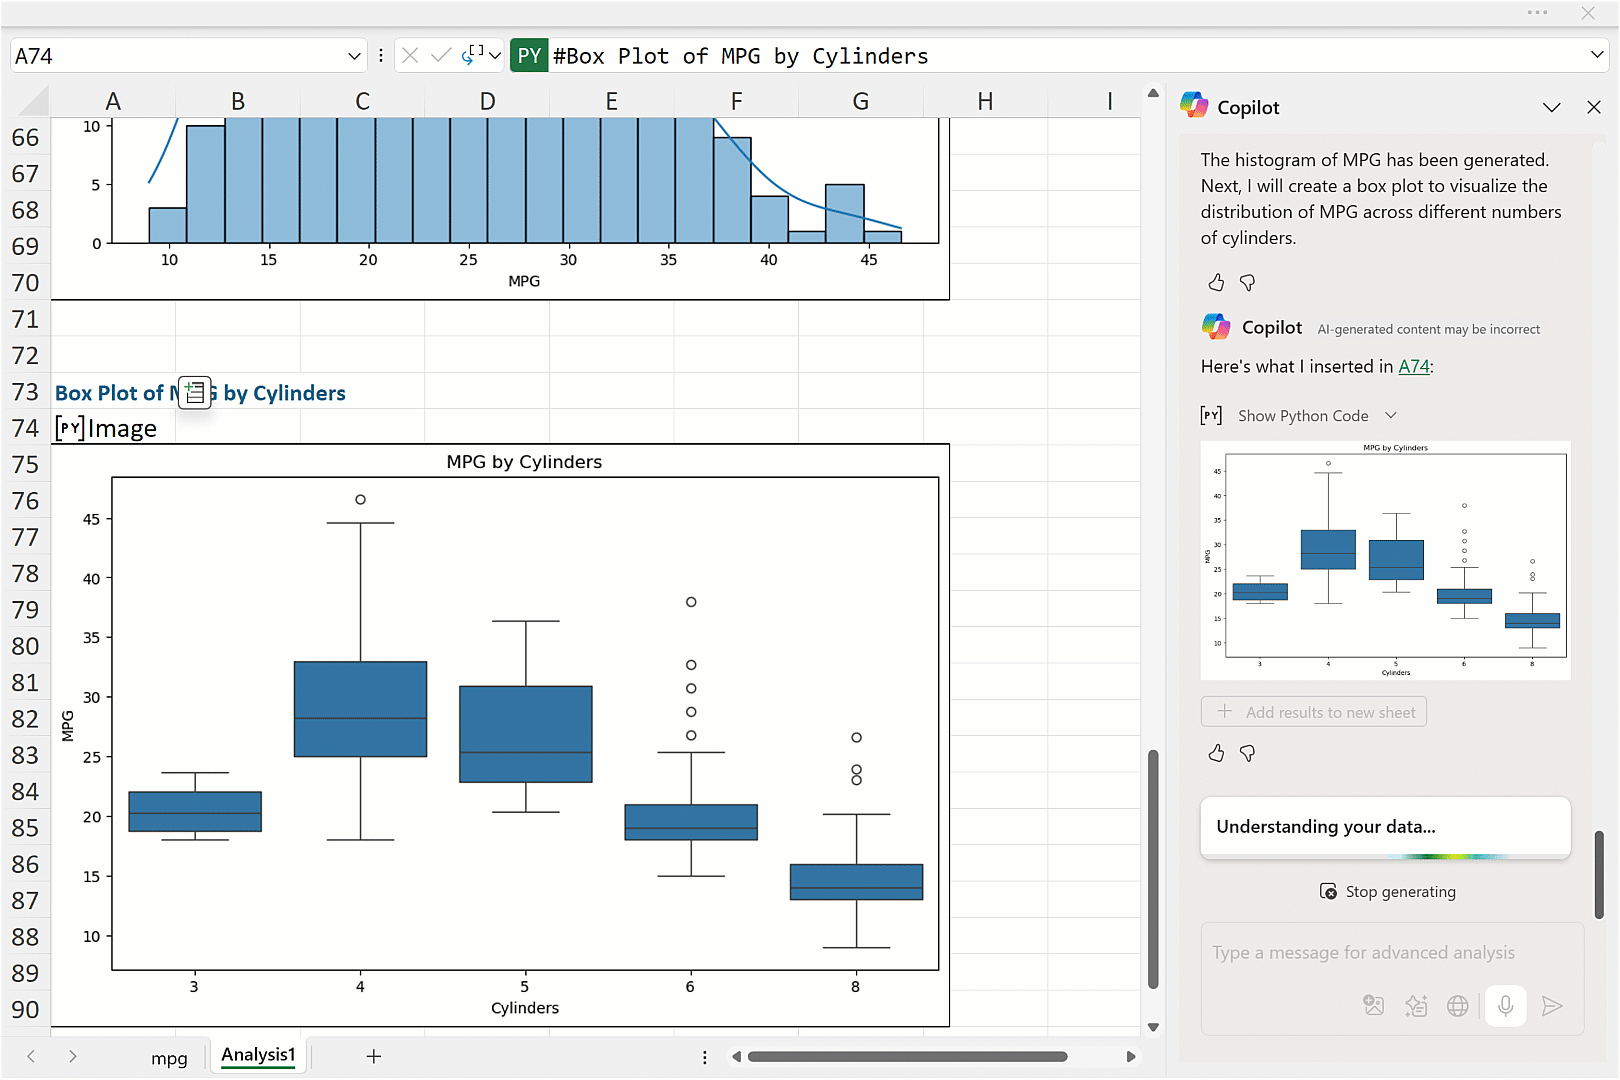Like the first Copilot message with thumbs up
This screenshot has height=1080, width=1620.
point(1216,283)
